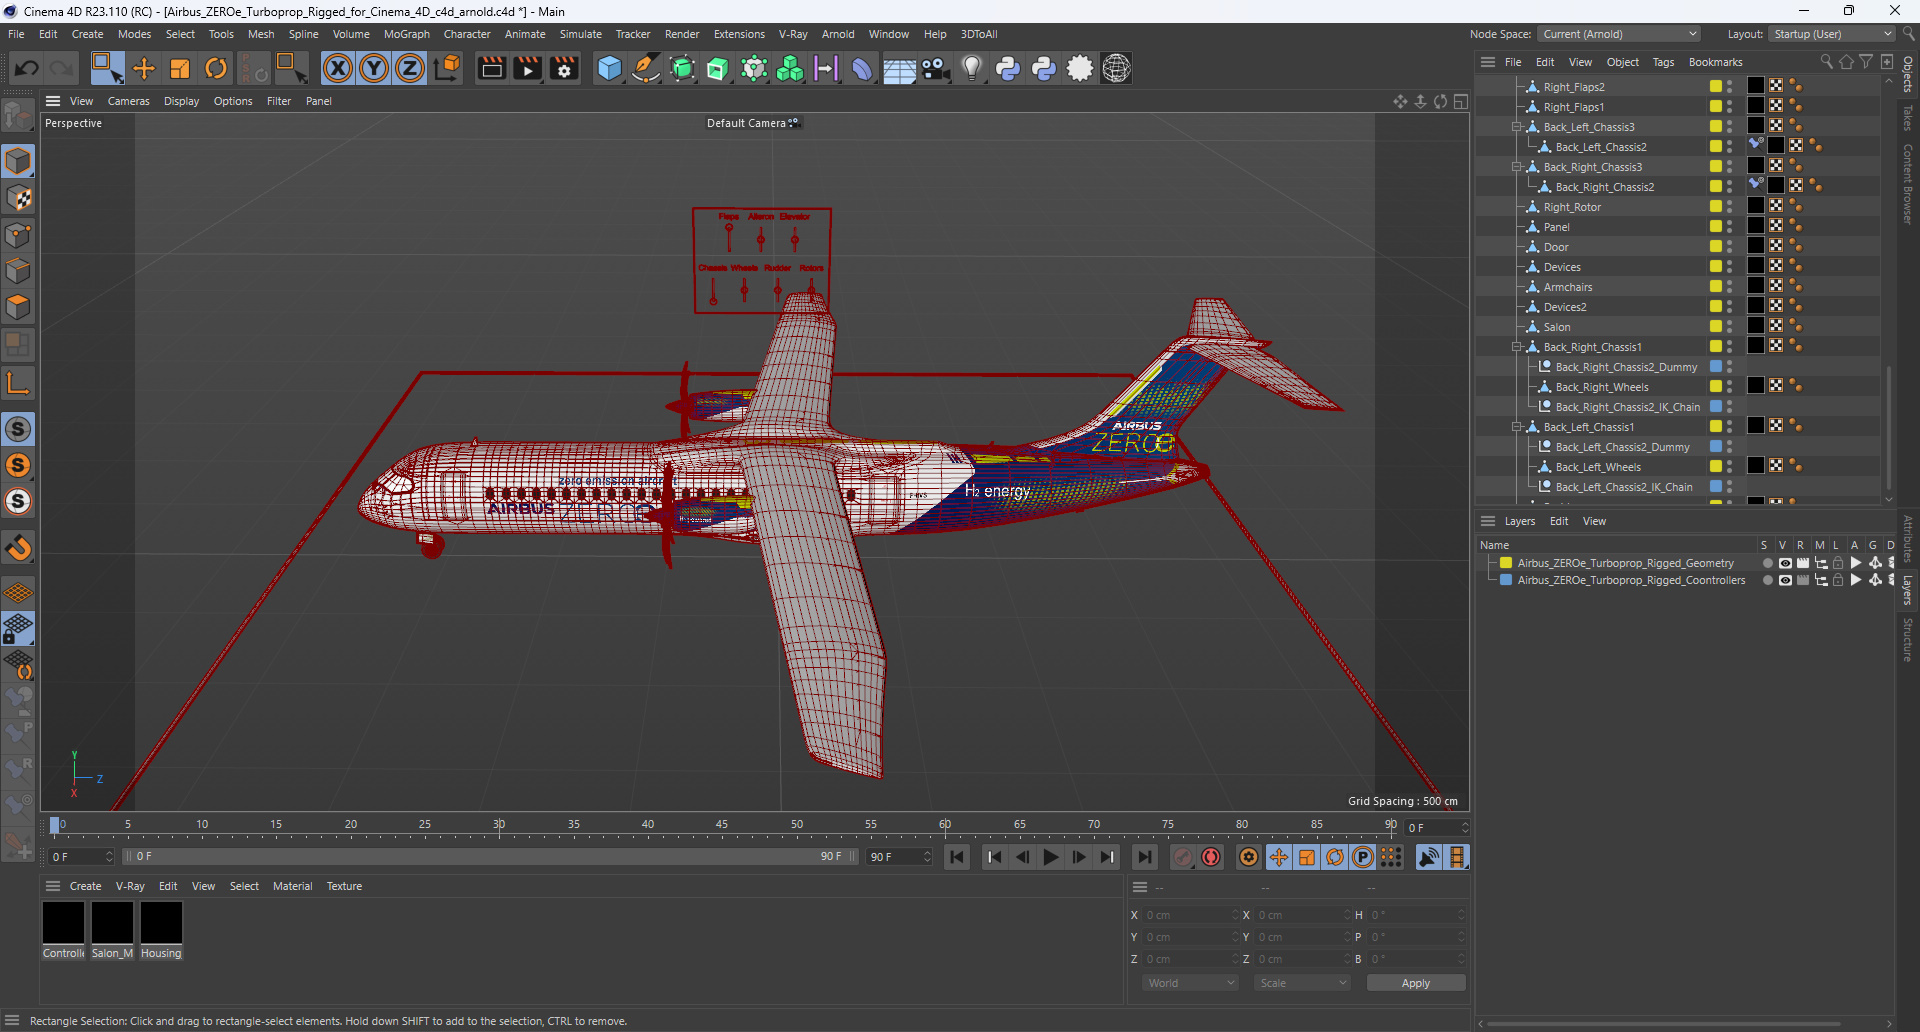Viewport: 1920px width, 1032px height.
Task: Open the MoGraph menu
Action: click(406, 34)
